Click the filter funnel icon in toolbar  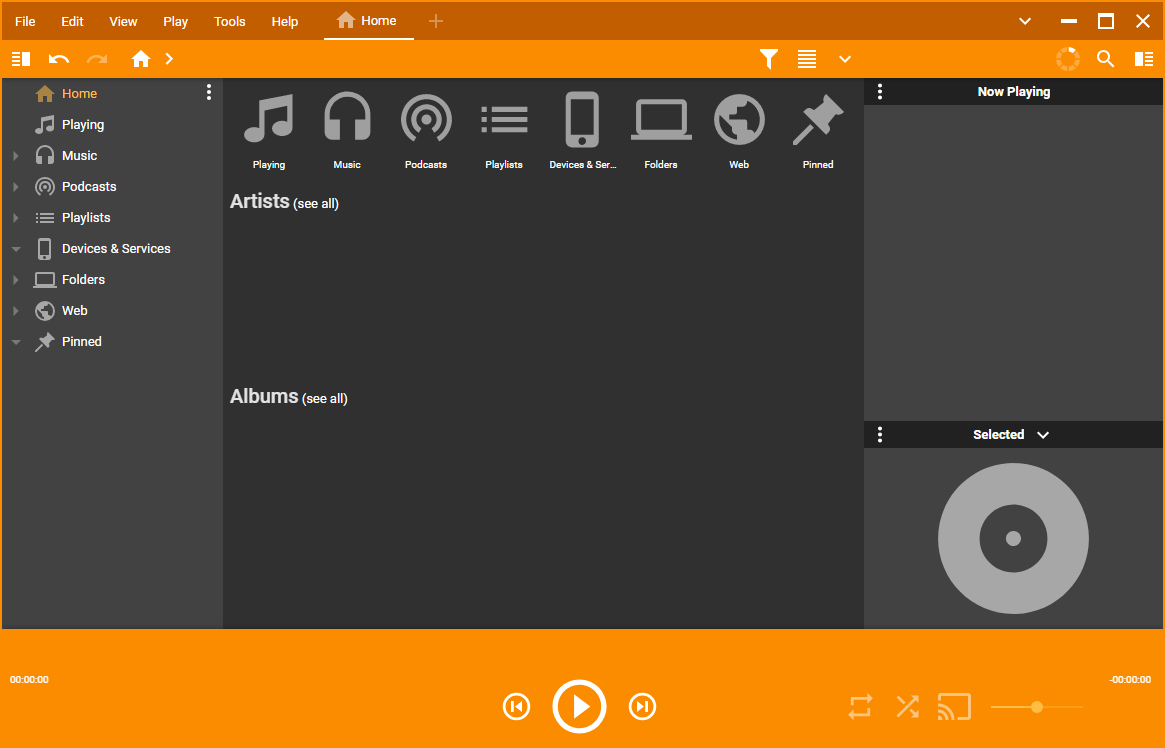coord(768,59)
